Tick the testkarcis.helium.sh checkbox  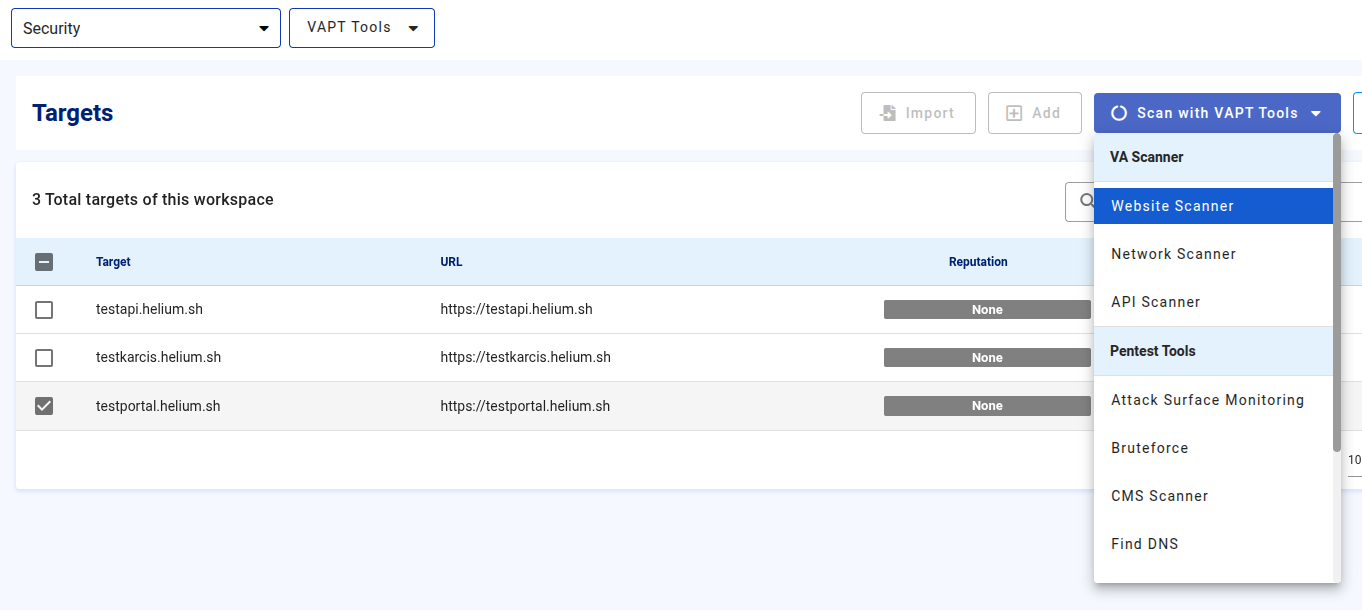pyautogui.click(x=44, y=358)
